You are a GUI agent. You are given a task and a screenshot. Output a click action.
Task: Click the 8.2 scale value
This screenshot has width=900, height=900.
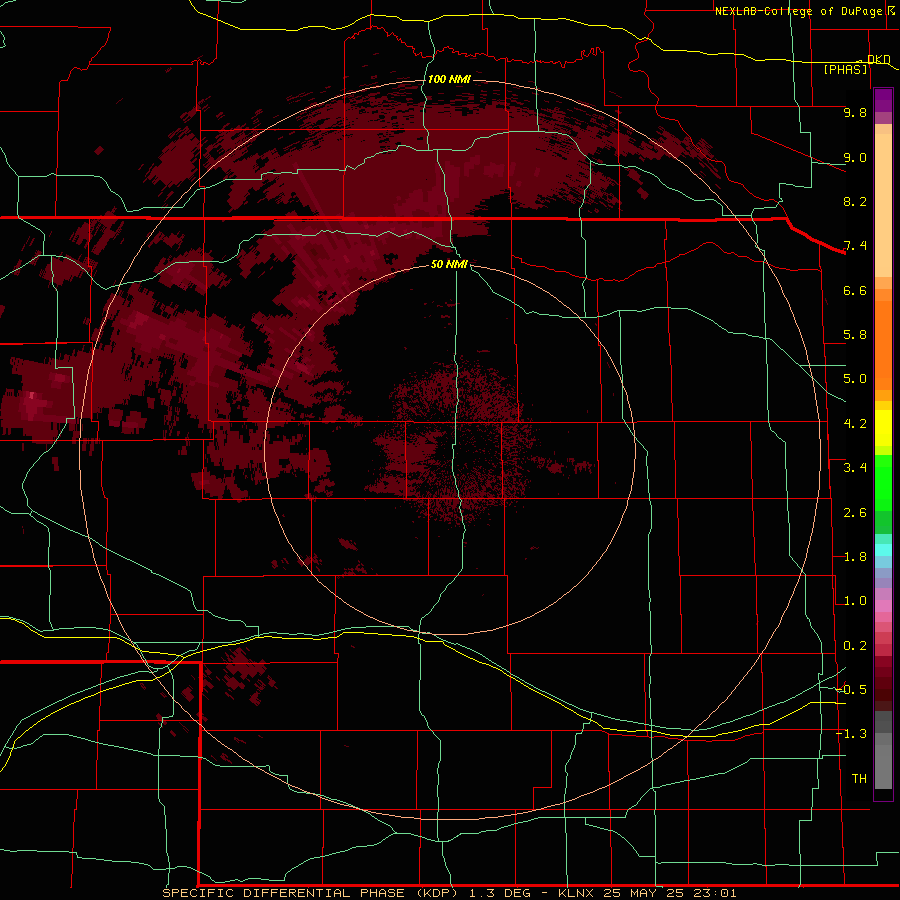click(x=855, y=201)
